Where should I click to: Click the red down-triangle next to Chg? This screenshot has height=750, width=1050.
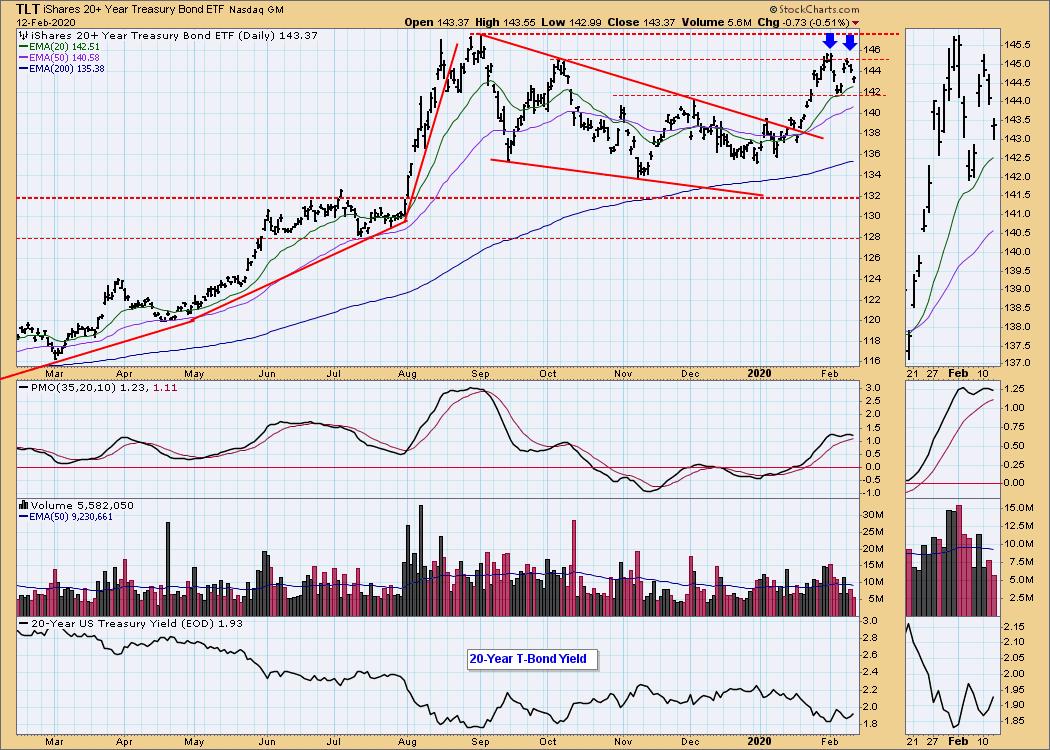854,23
